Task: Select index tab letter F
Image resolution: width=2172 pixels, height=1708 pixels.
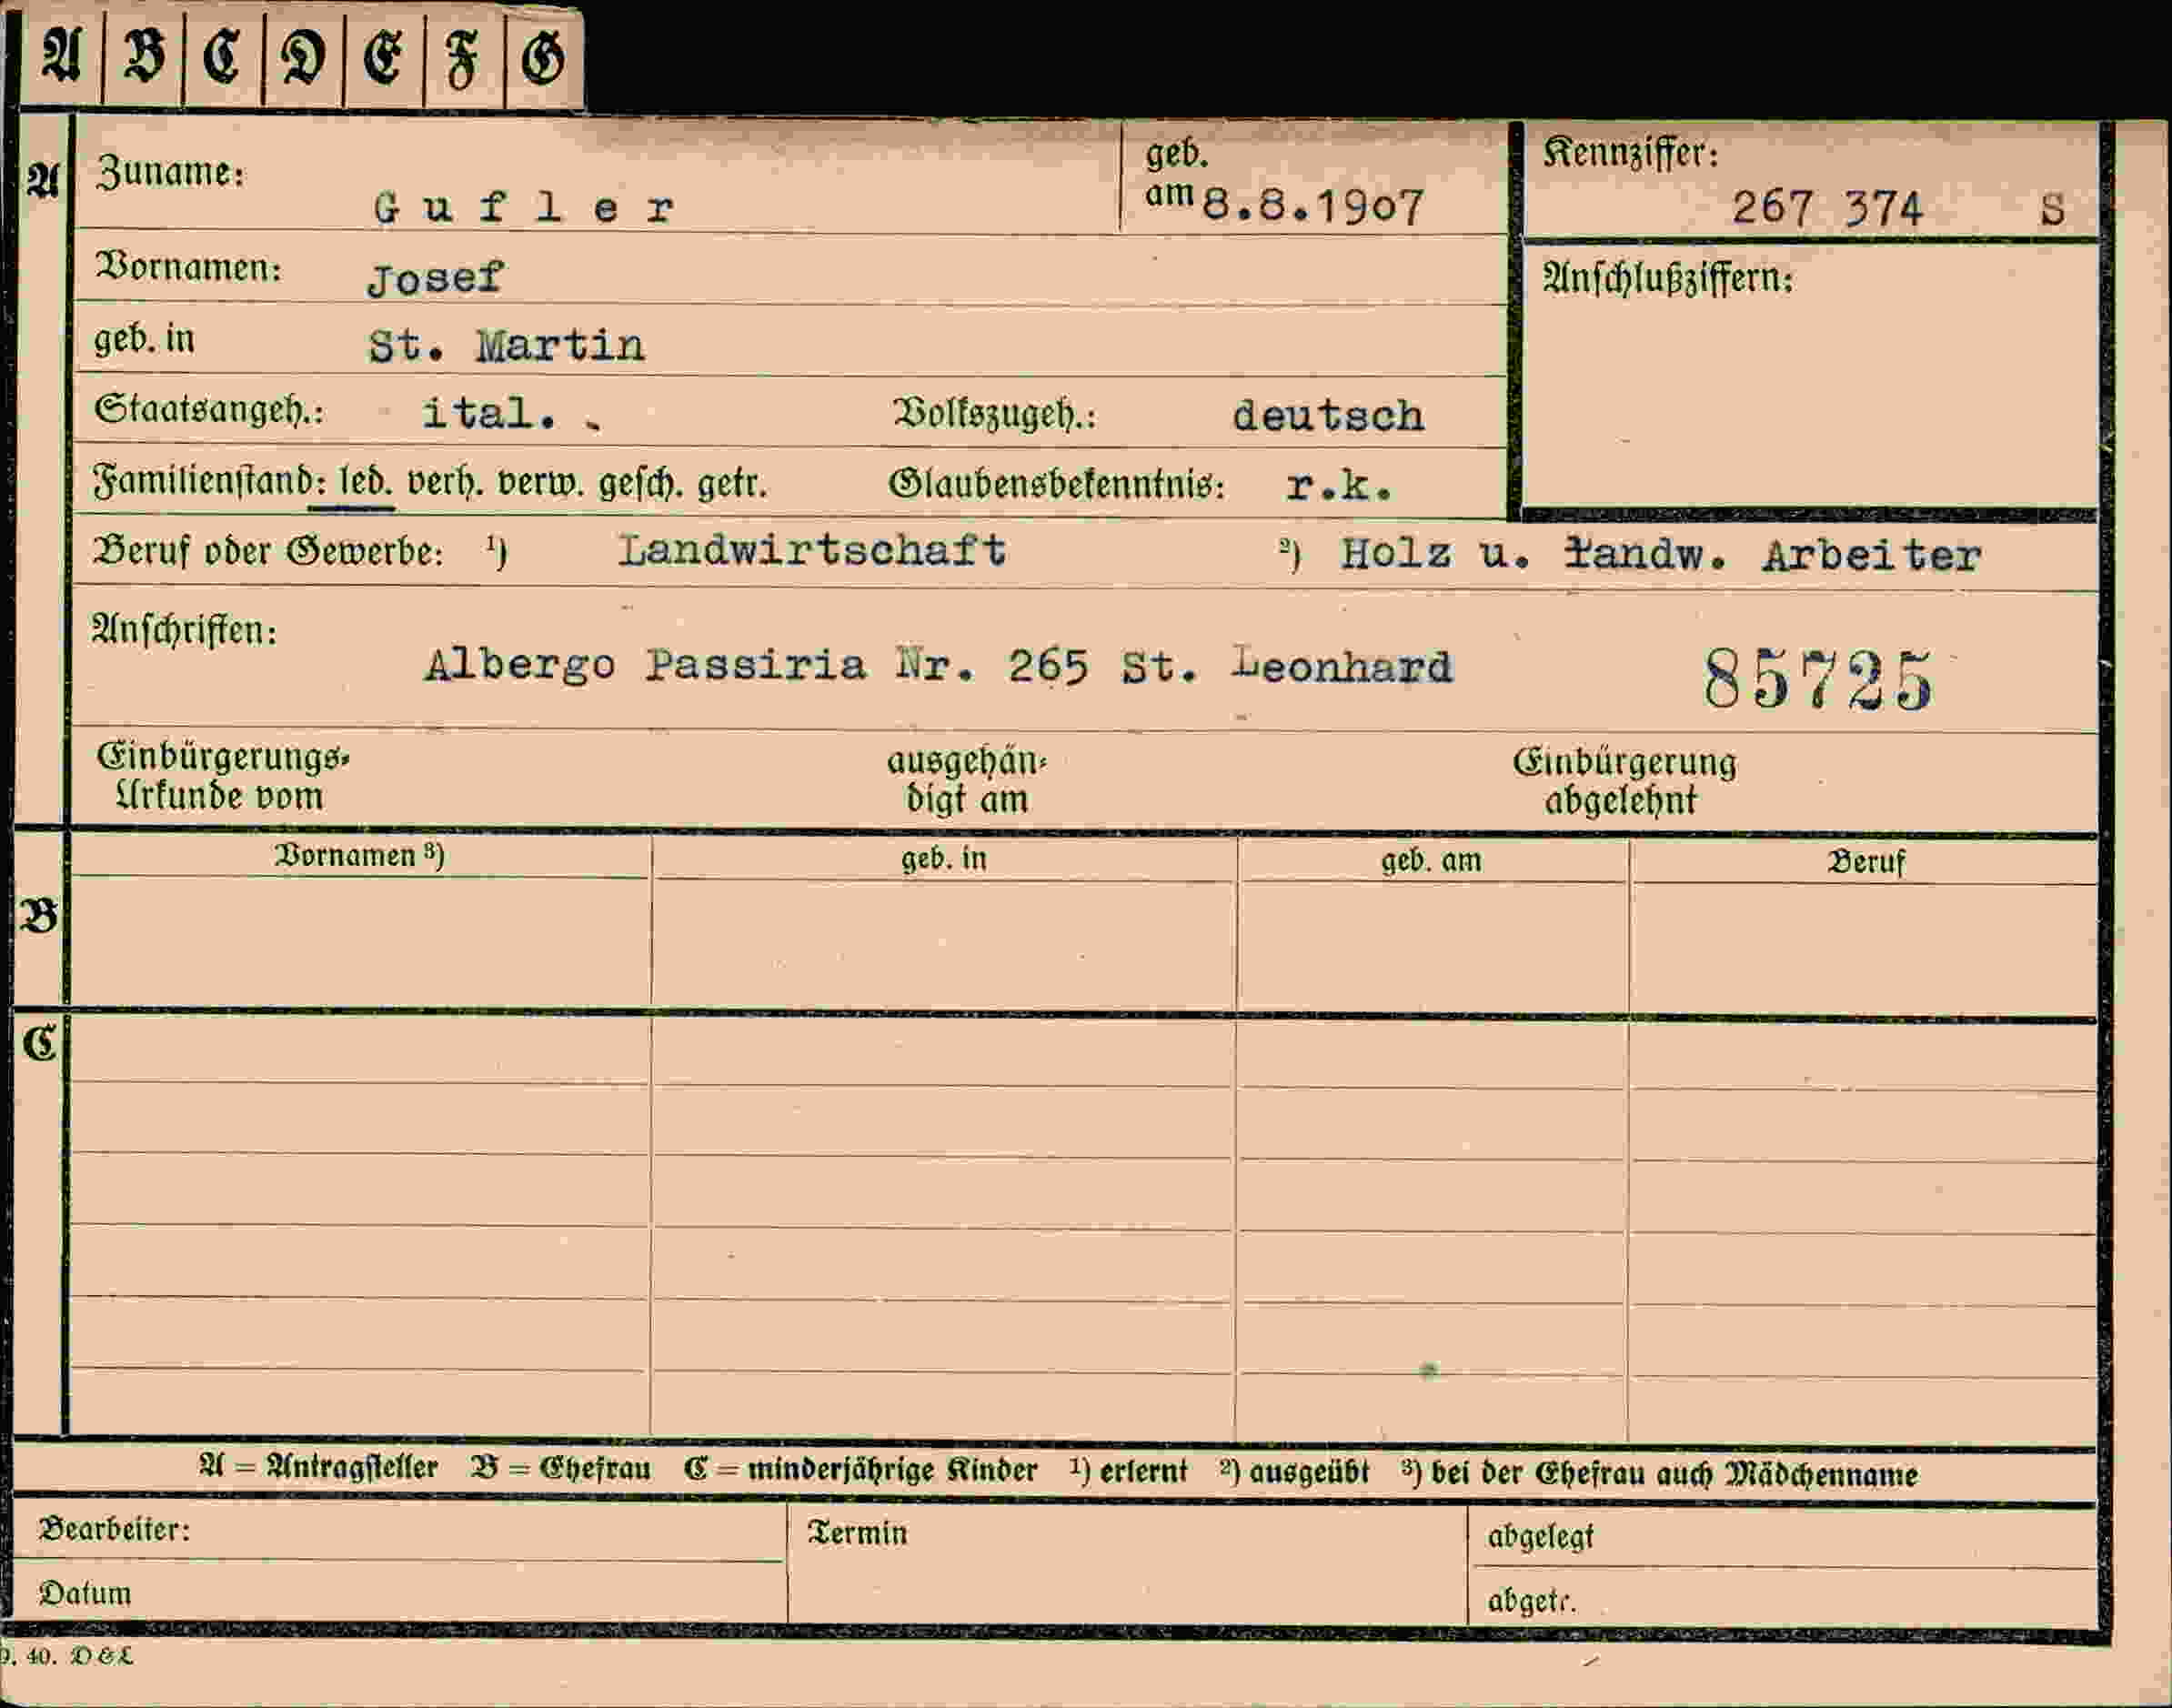Action: pyautogui.click(x=463, y=58)
